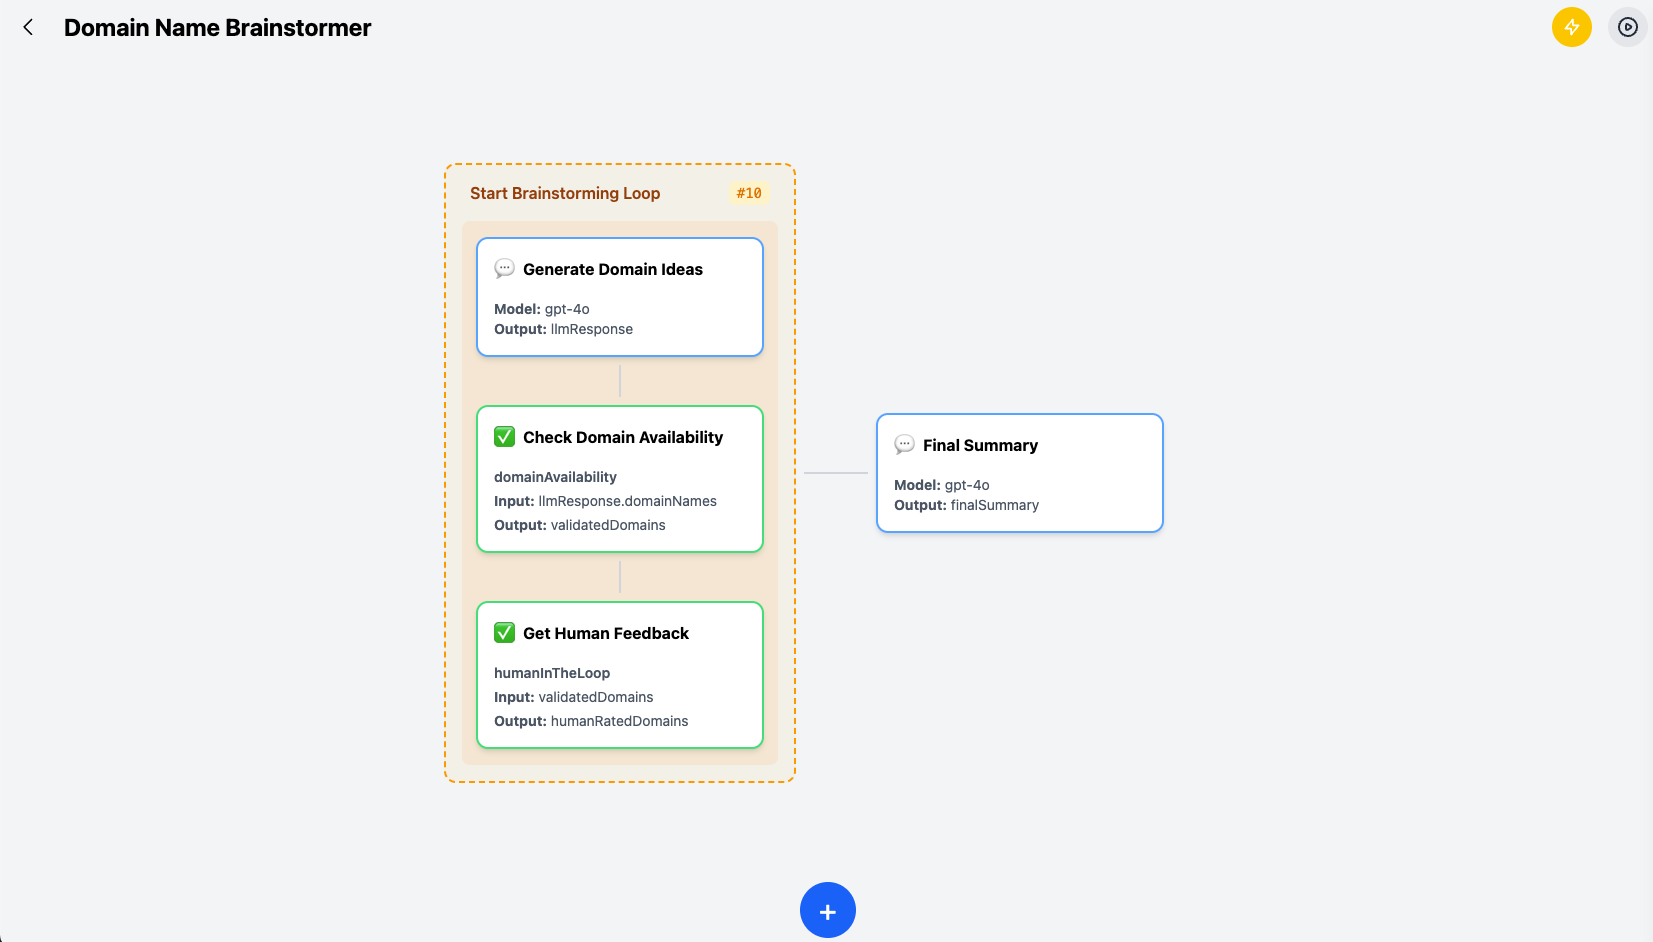Select the Check Domain Availability node

coord(619,478)
